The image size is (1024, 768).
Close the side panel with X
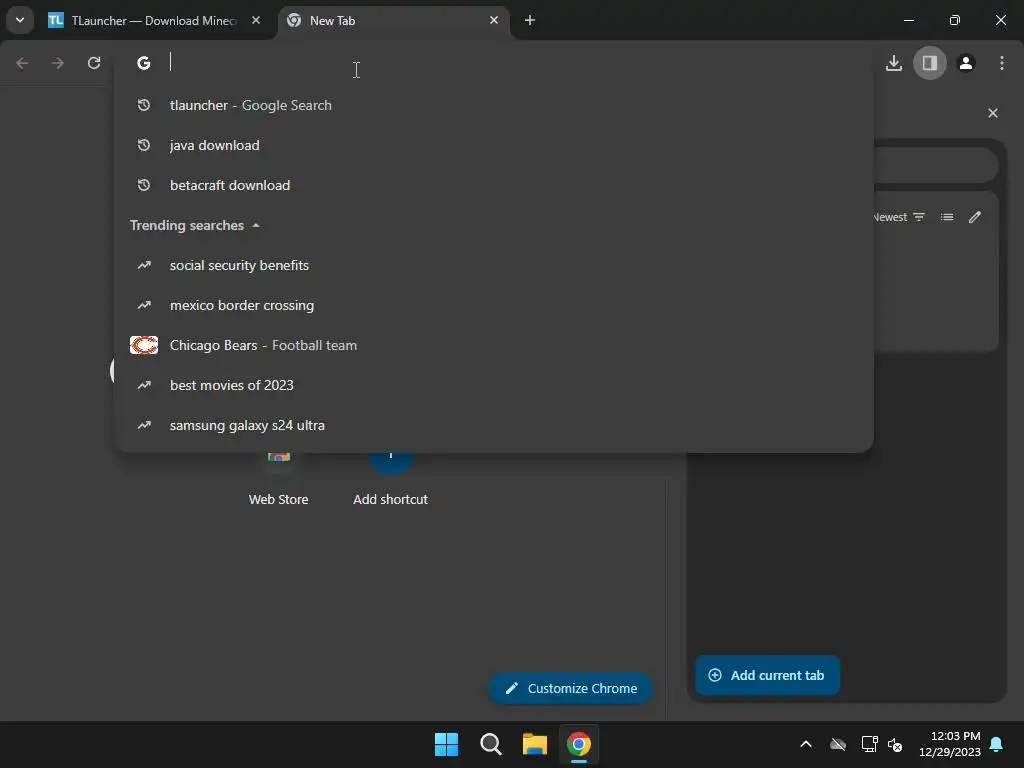coord(993,113)
